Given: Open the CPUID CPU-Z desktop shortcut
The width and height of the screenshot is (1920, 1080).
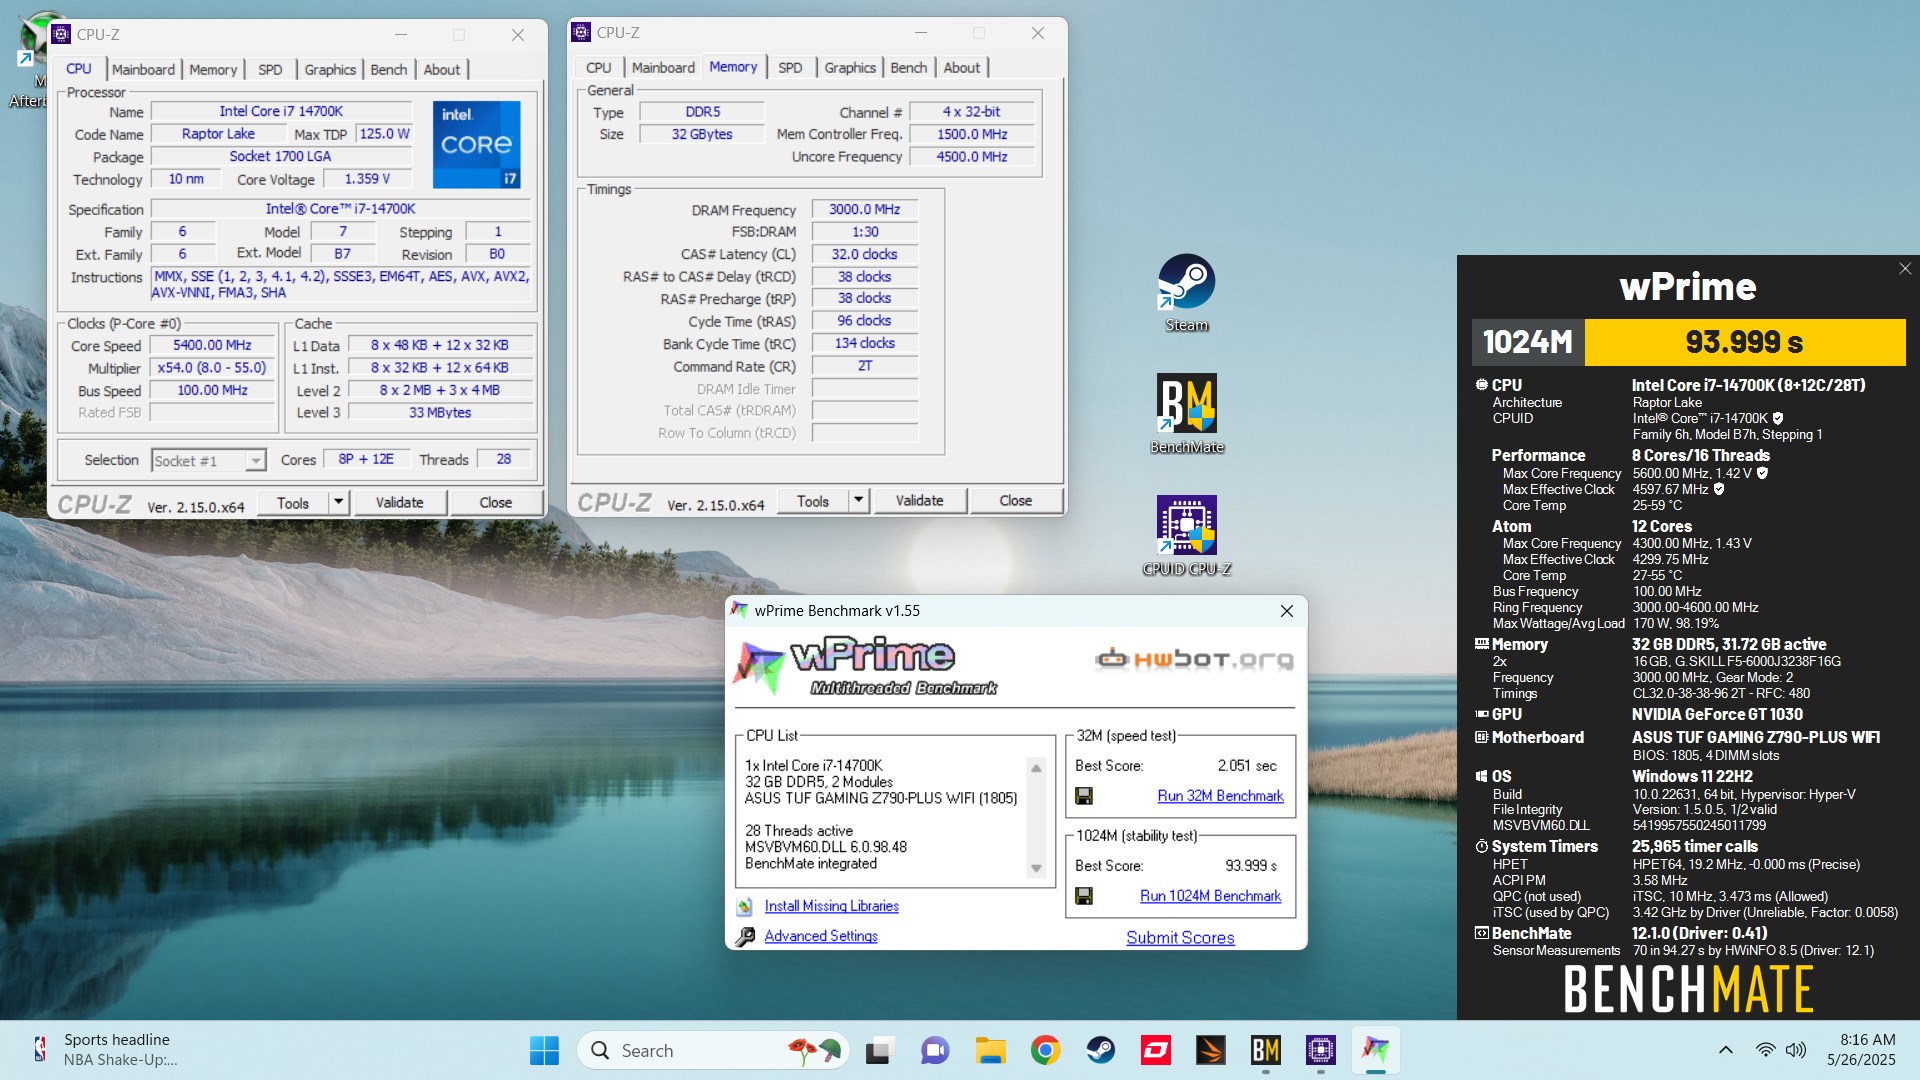Looking at the screenshot, I should (1186, 535).
